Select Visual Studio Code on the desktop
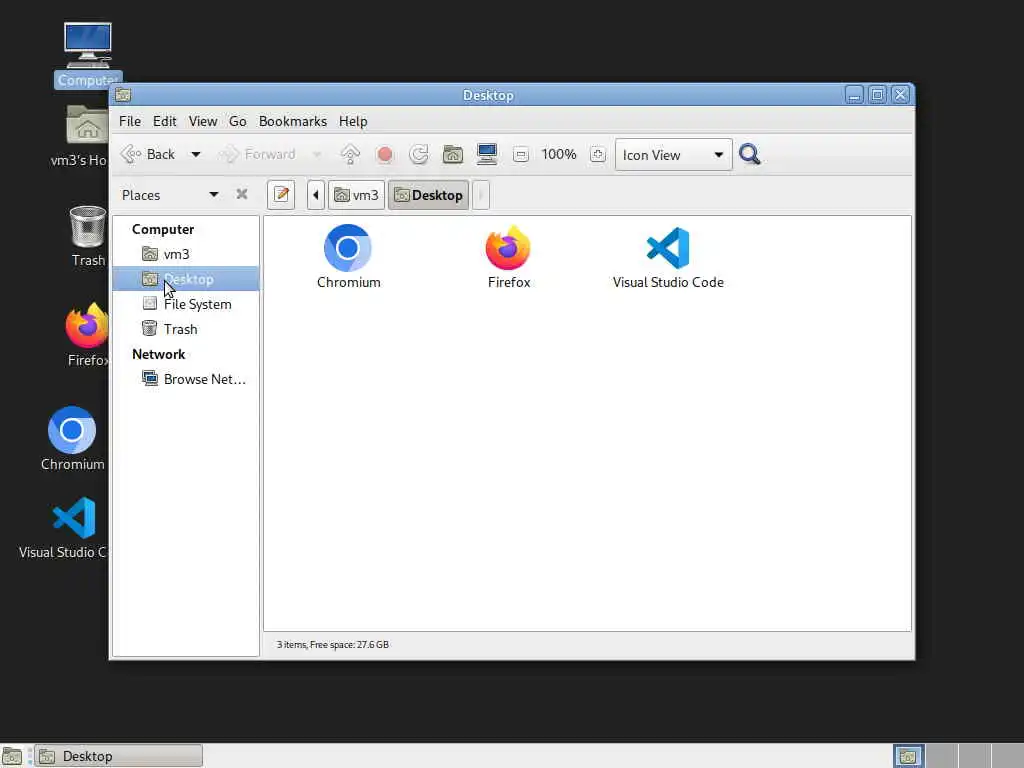Viewport: 1024px width, 768px height. [65, 528]
